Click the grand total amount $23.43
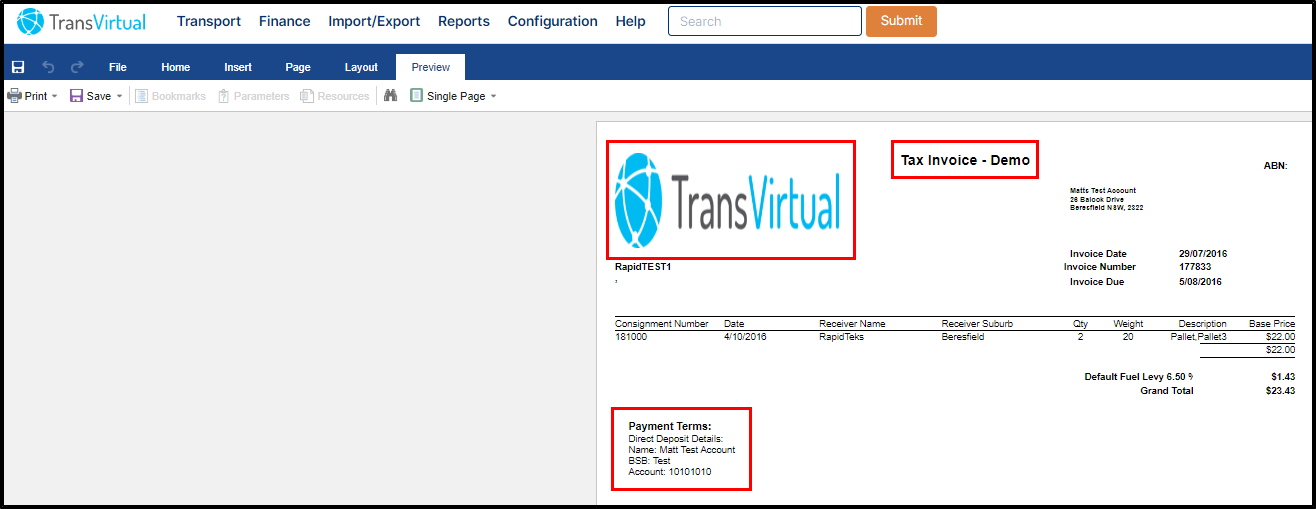Image resolution: width=1316 pixels, height=509 pixels. point(1280,391)
